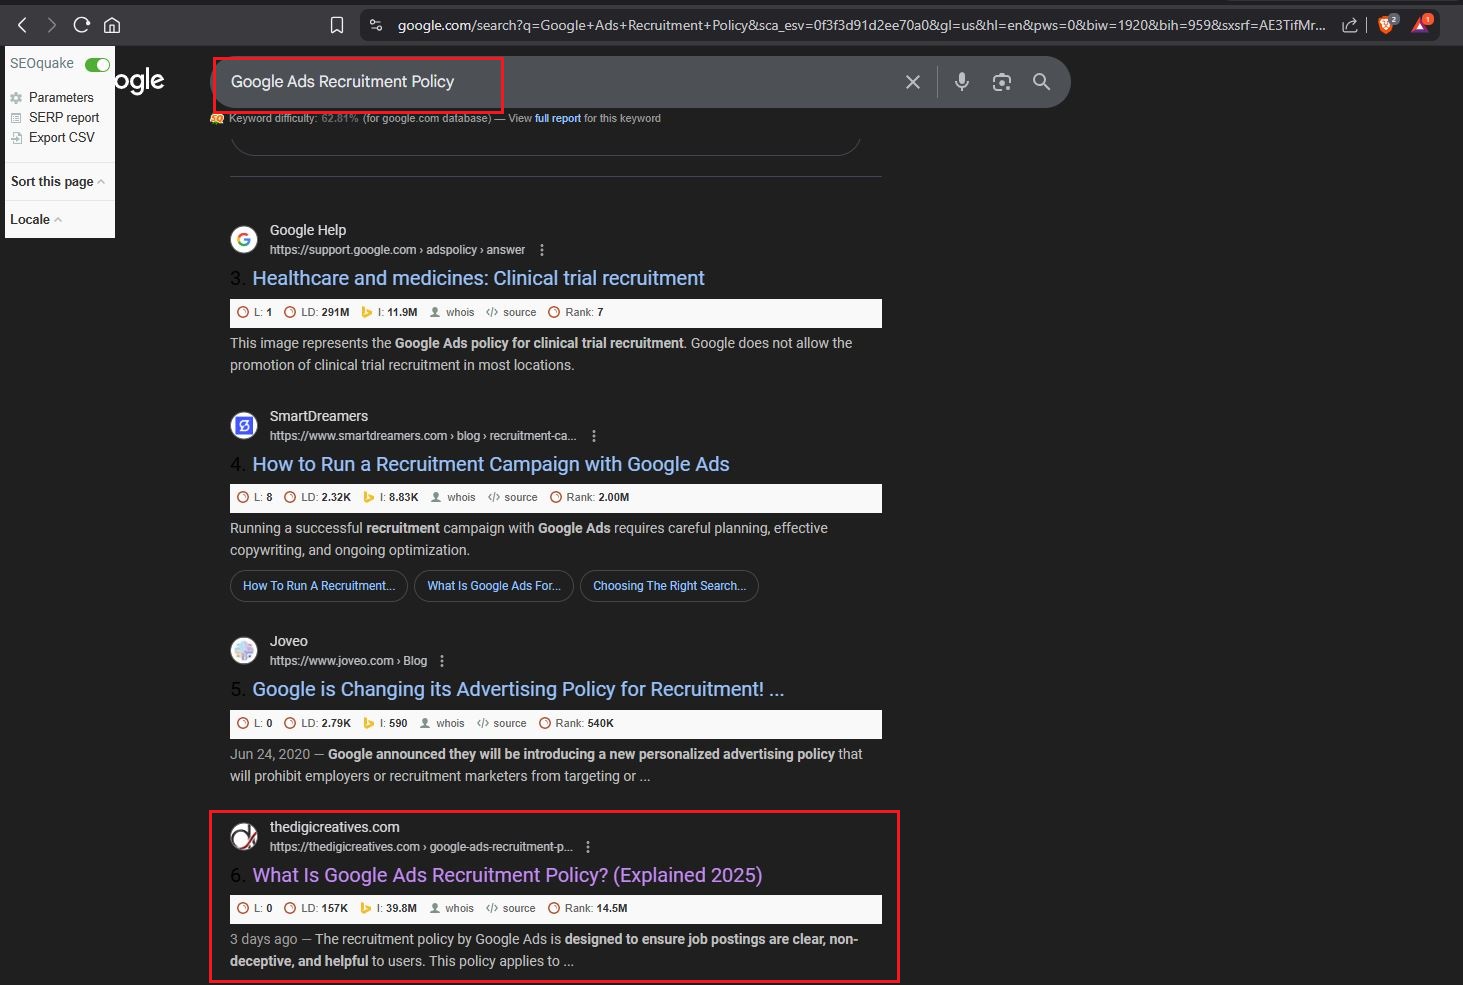The image size is (1463, 985).
Task: Select Export CSV in SEOquake panel
Action: pyautogui.click(x=61, y=137)
